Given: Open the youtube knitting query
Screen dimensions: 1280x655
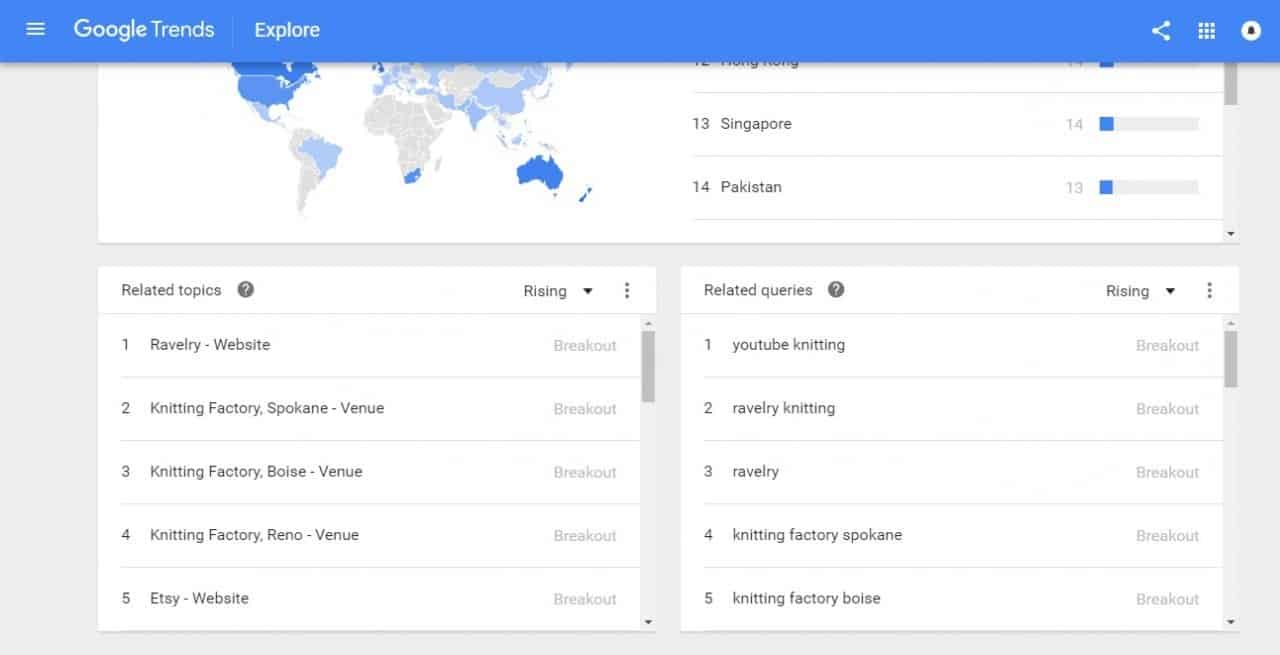Looking at the screenshot, I should (x=788, y=345).
